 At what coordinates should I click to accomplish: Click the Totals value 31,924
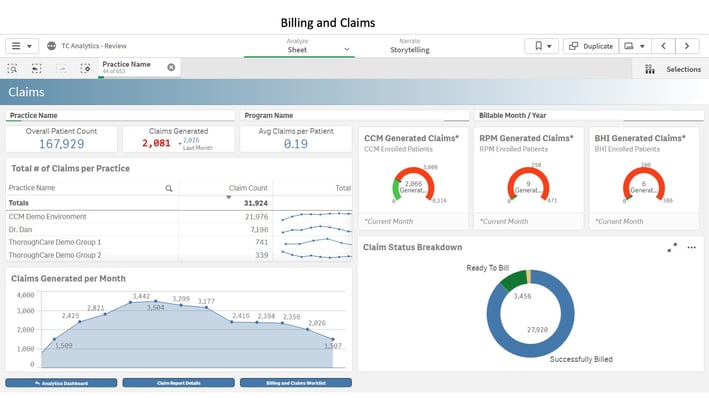(x=255, y=203)
